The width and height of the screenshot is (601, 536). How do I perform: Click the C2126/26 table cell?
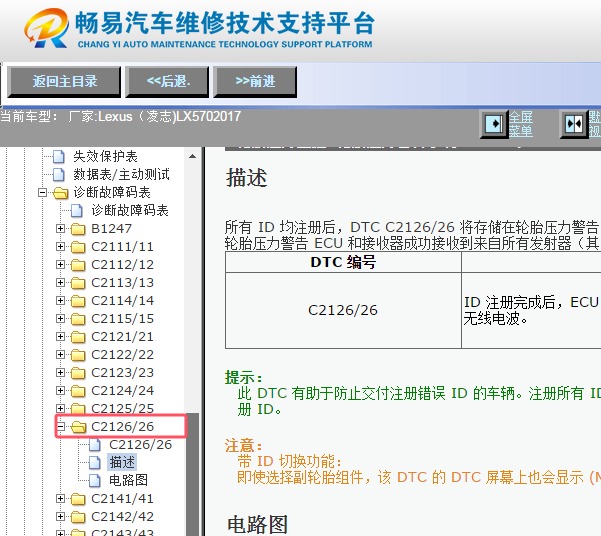coord(343,310)
